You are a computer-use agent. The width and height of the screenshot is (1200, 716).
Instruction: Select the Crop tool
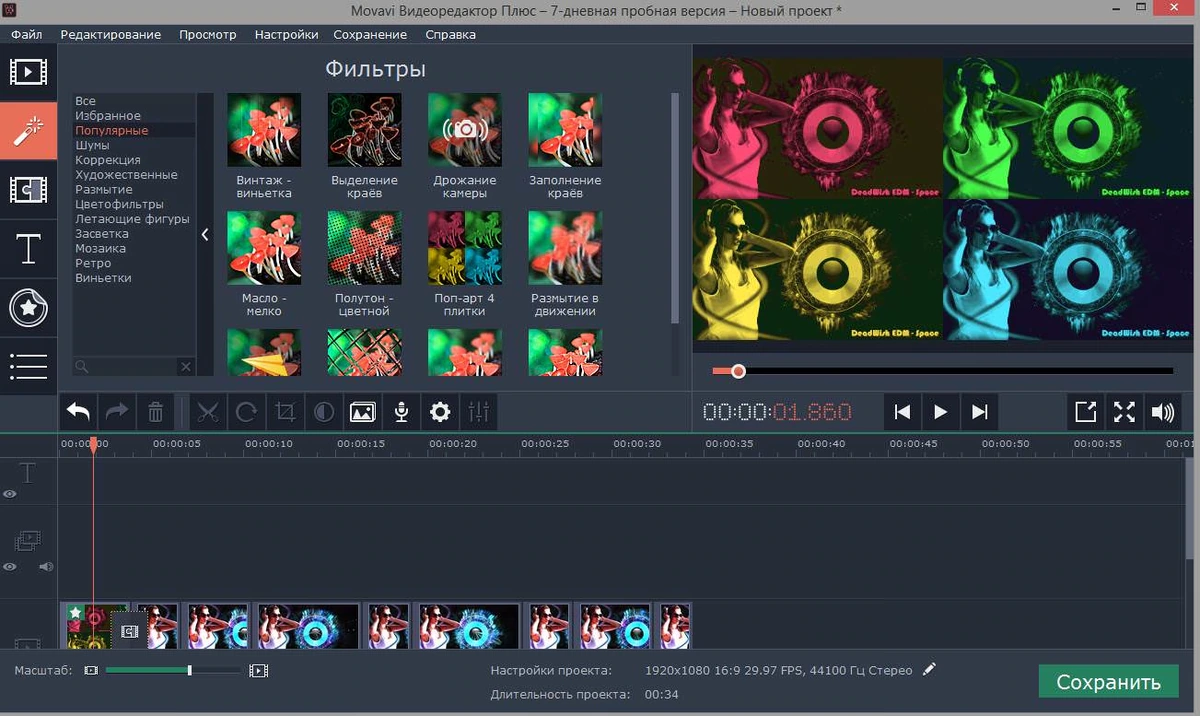click(x=285, y=411)
